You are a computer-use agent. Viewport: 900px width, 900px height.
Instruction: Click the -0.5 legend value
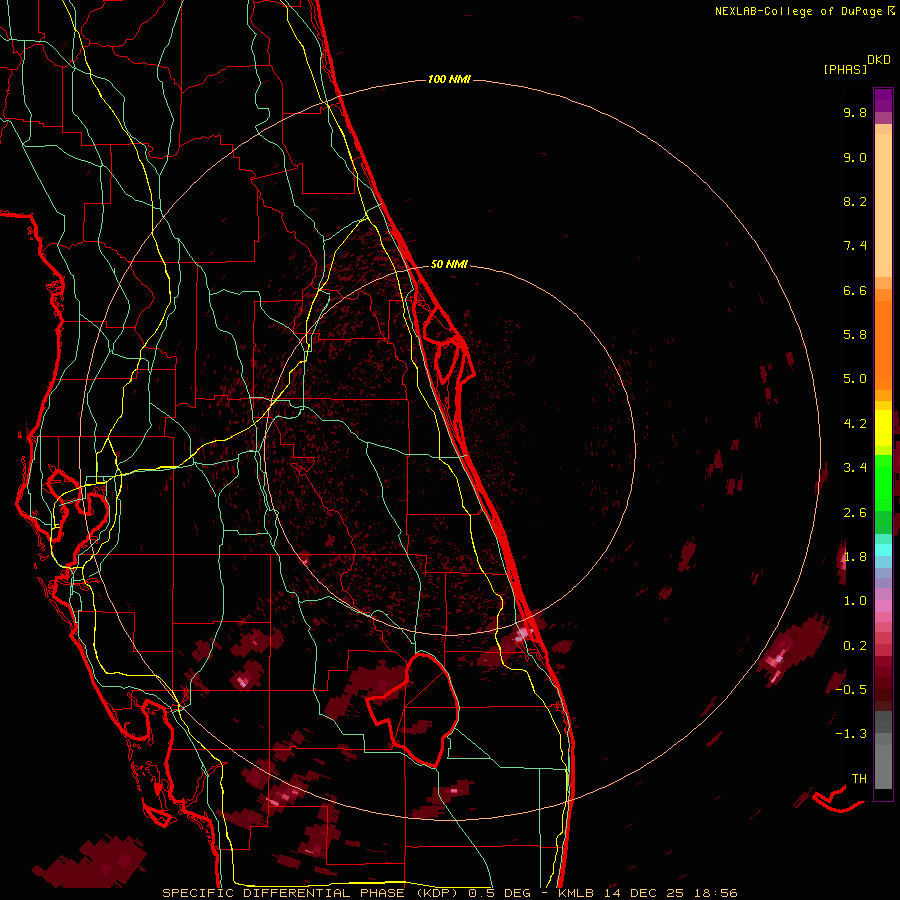[x=851, y=690]
